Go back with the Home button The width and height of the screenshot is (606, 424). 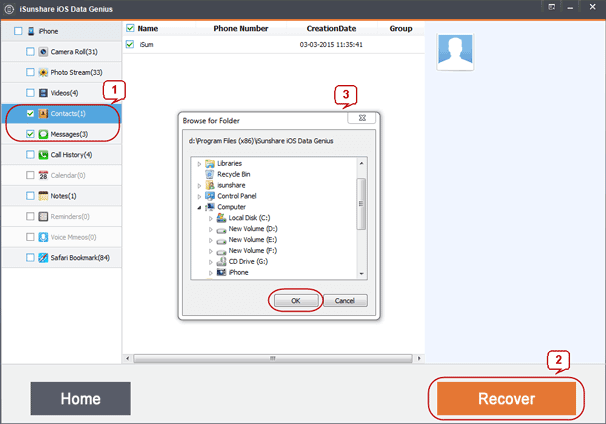click(x=80, y=398)
